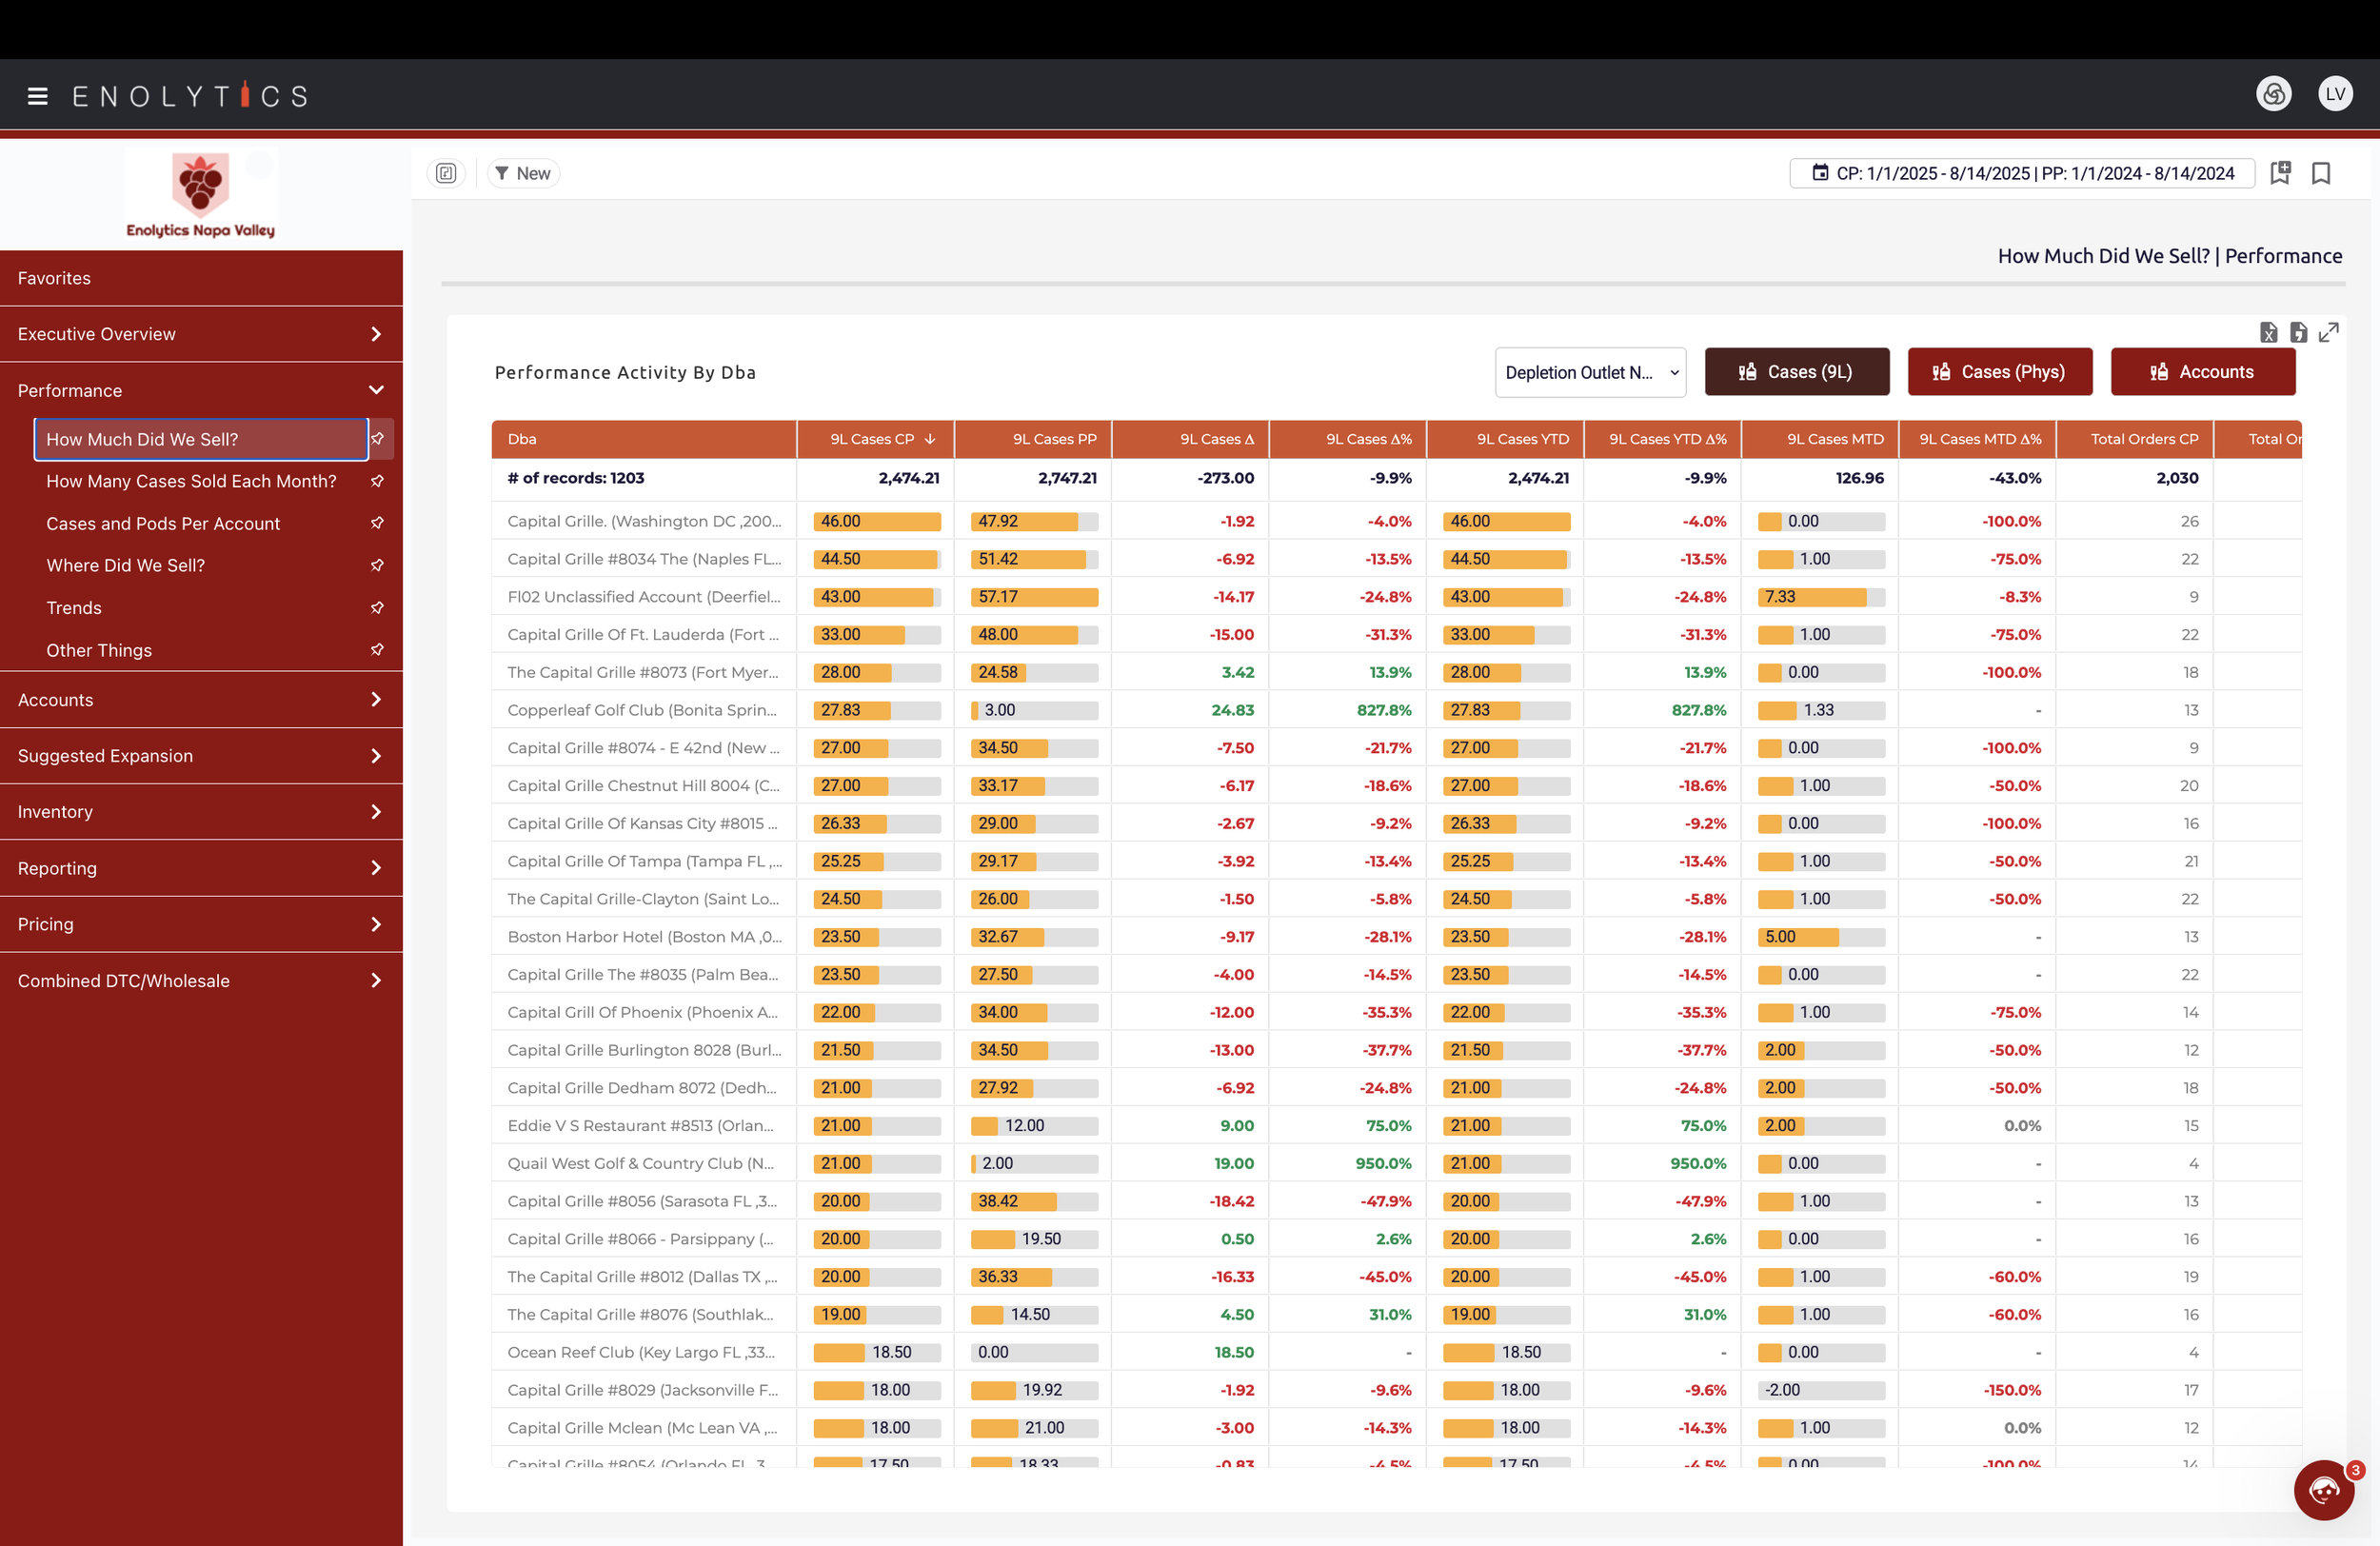The height and width of the screenshot is (1546, 2380).
Task: Switch table to Accounts view
Action: pyautogui.click(x=2202, y=372)
